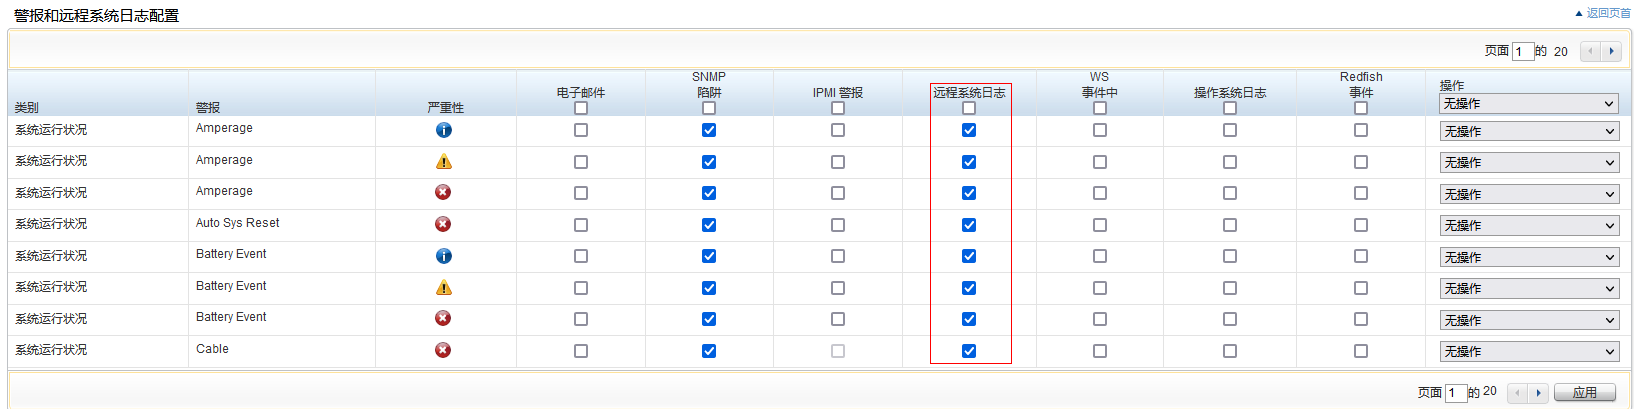Open action dropdown for Cable row
Viewport: 1636px width, 409px height.
(1529, 351)
